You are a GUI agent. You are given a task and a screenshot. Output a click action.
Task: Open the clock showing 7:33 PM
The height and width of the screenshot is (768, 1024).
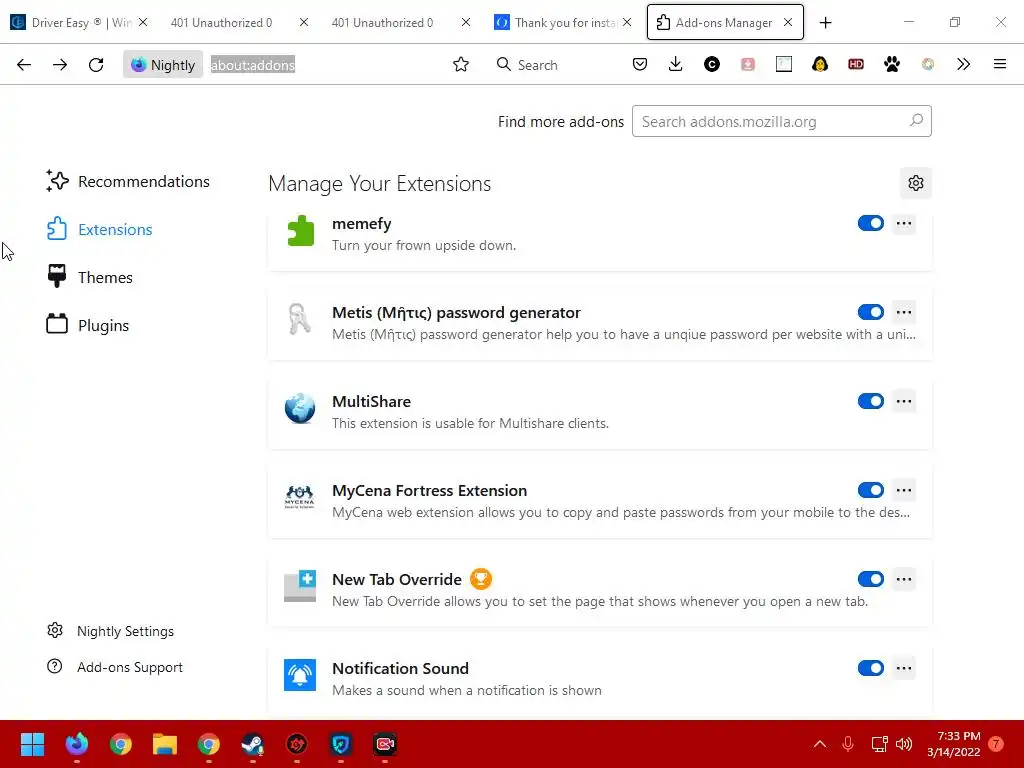(x=954, y=744)
